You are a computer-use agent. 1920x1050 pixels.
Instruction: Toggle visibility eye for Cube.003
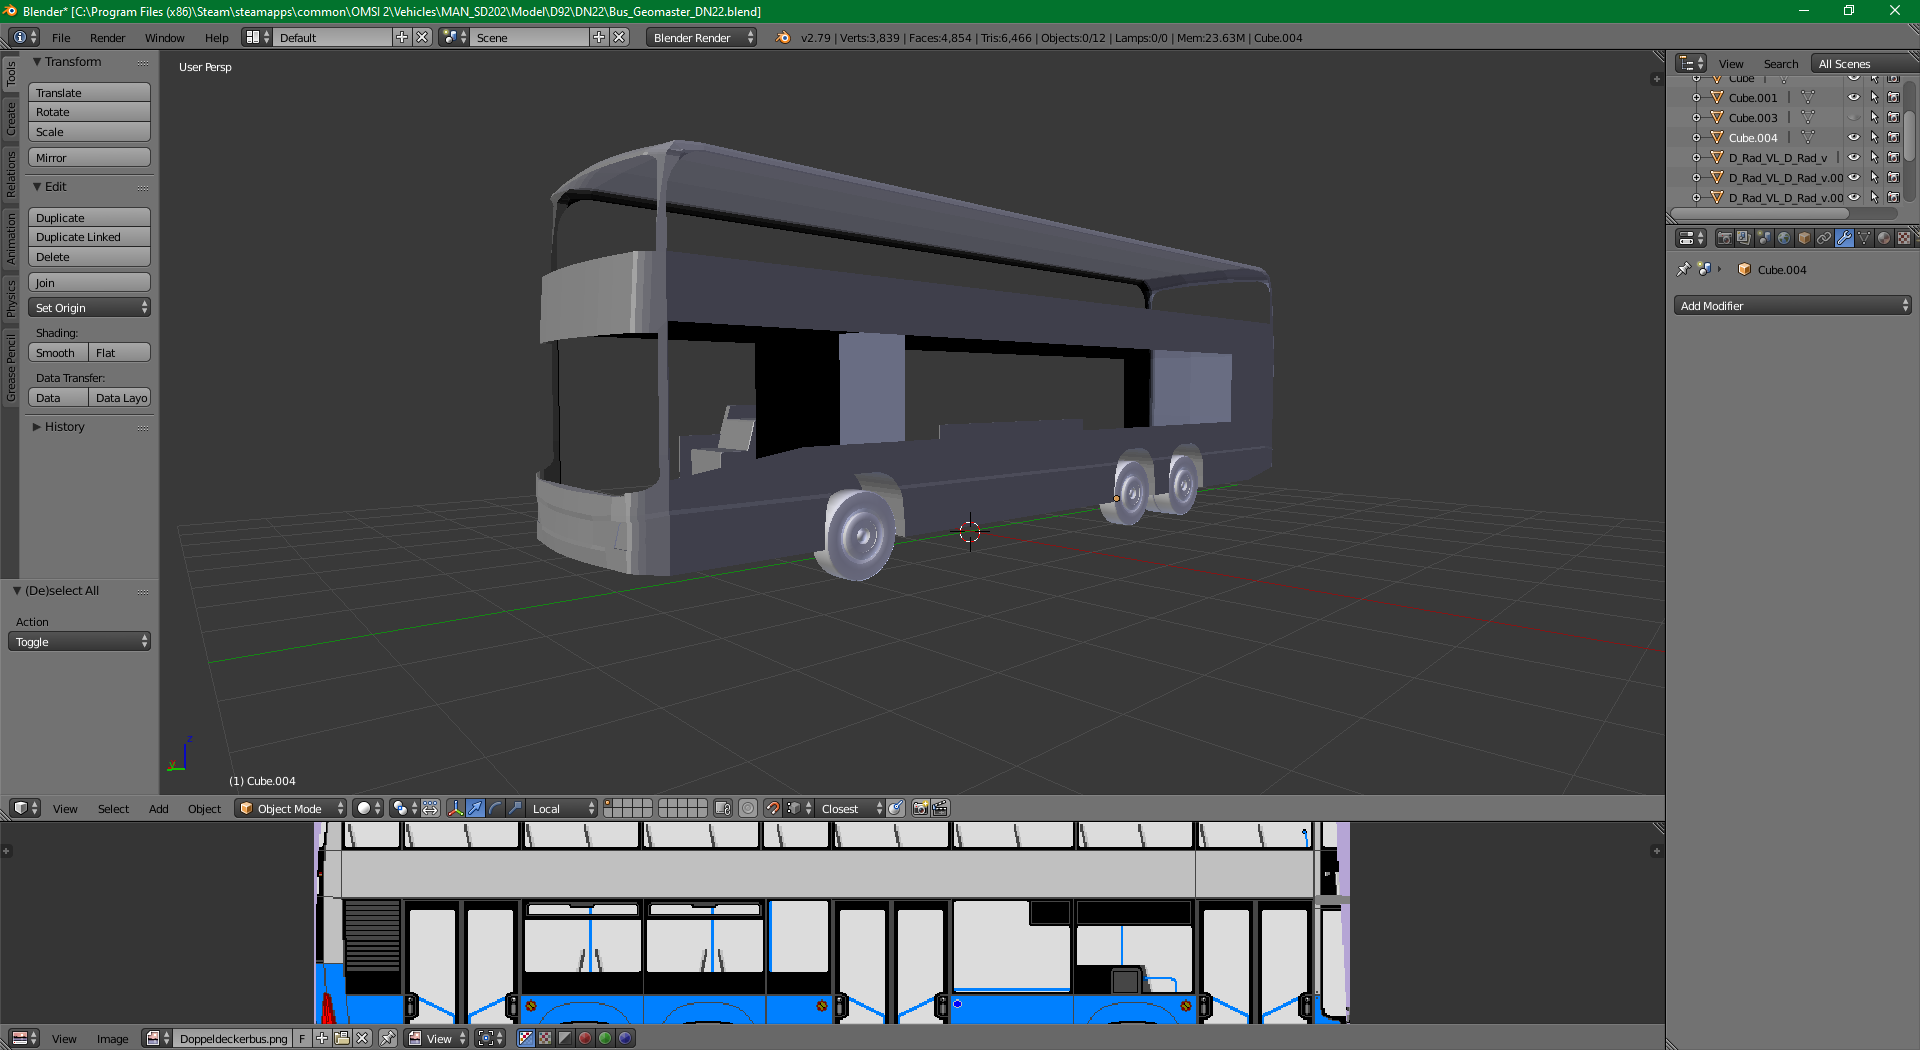point(1853,118)
